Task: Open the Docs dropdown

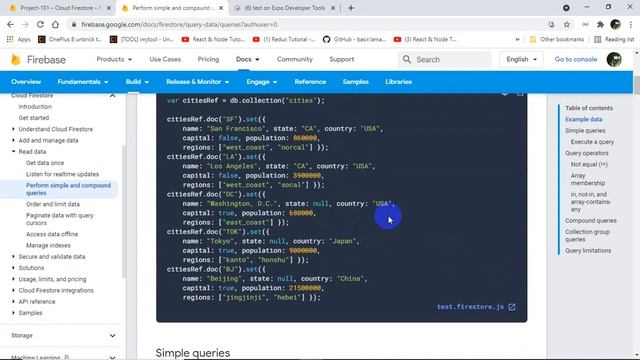Action: 247,59
